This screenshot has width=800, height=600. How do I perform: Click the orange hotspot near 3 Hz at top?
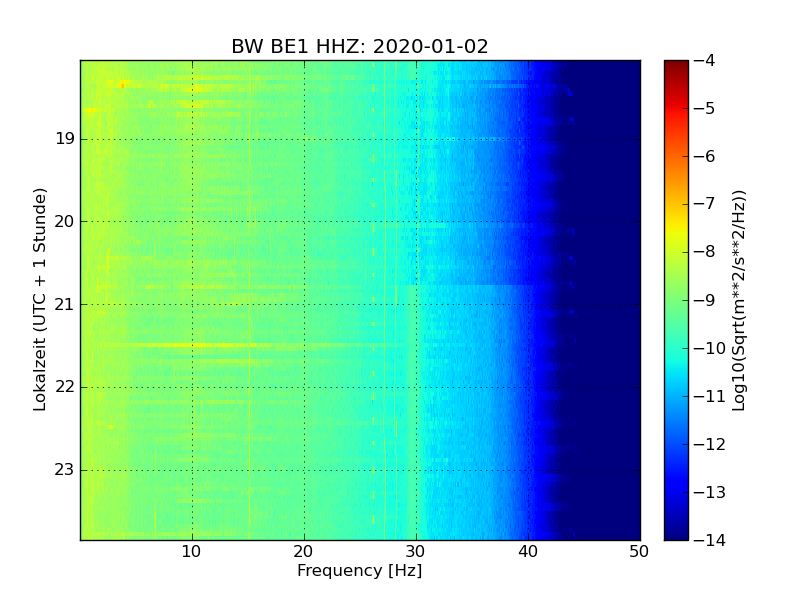(x=122, y=85)
